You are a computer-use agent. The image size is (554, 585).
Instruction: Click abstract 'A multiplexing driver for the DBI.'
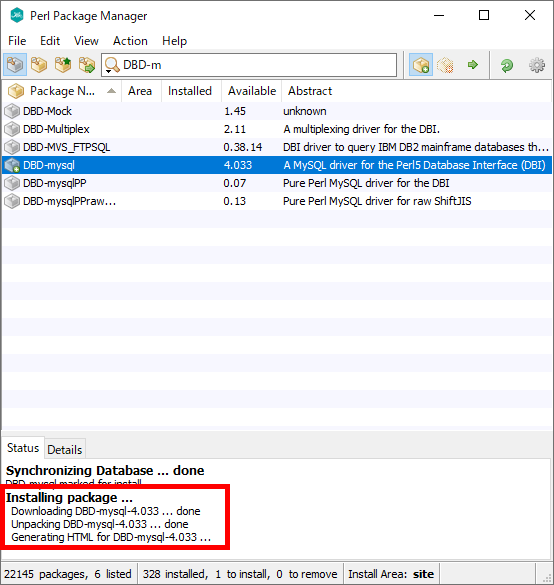click(361, 129)
